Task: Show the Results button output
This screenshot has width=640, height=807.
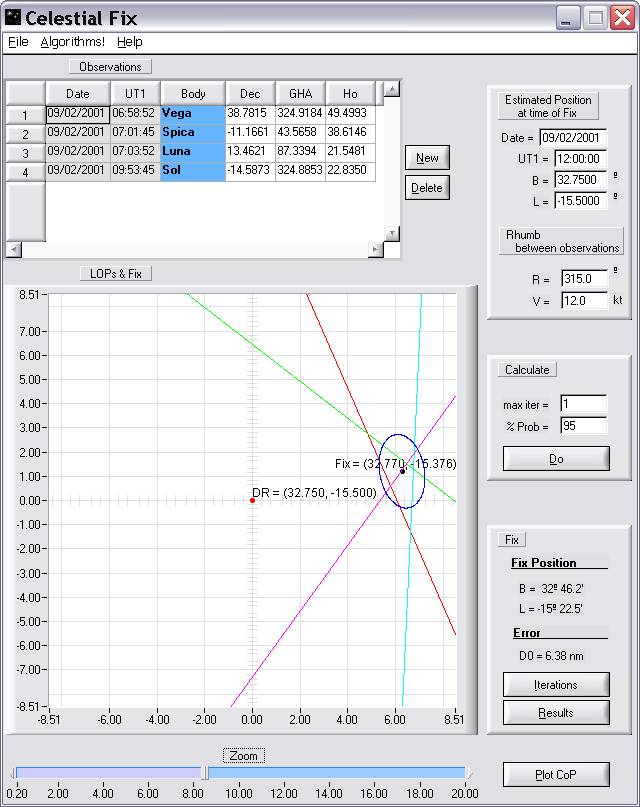Action: pos(555,712)
